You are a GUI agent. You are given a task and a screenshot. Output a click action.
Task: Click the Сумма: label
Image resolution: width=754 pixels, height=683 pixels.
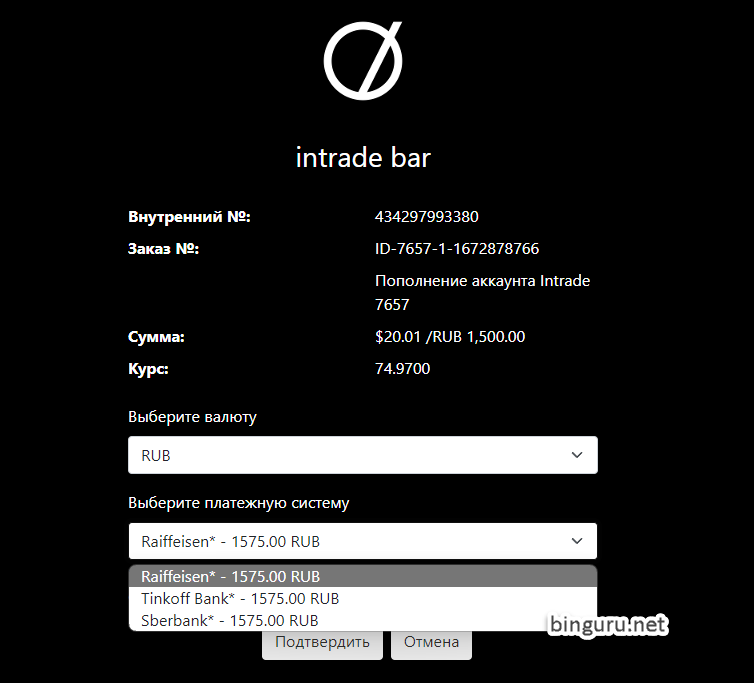[156, 337]
